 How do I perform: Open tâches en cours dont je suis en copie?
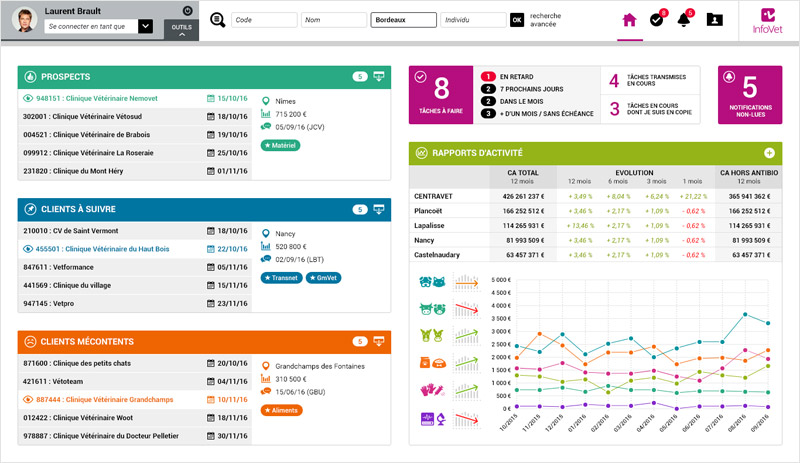click(650, 109)
